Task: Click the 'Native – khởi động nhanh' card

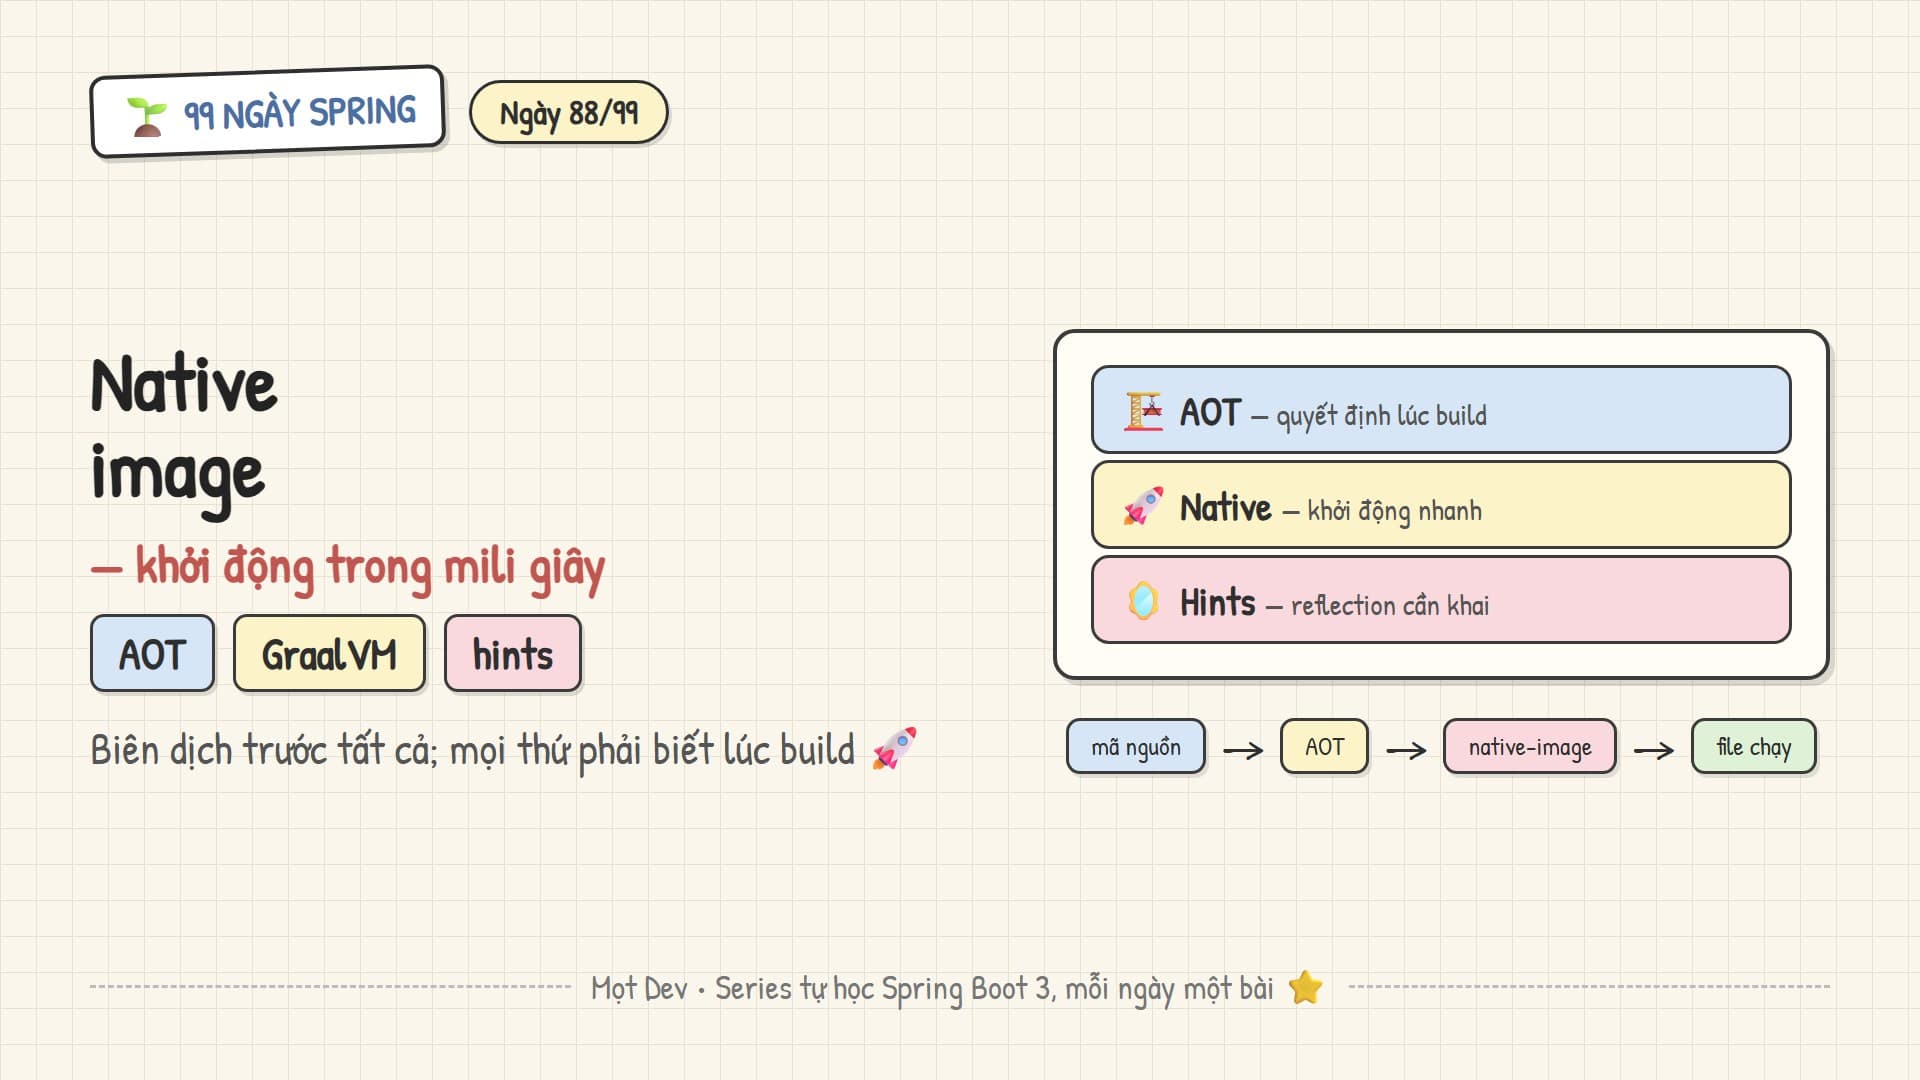Action: coord(1441,505)
